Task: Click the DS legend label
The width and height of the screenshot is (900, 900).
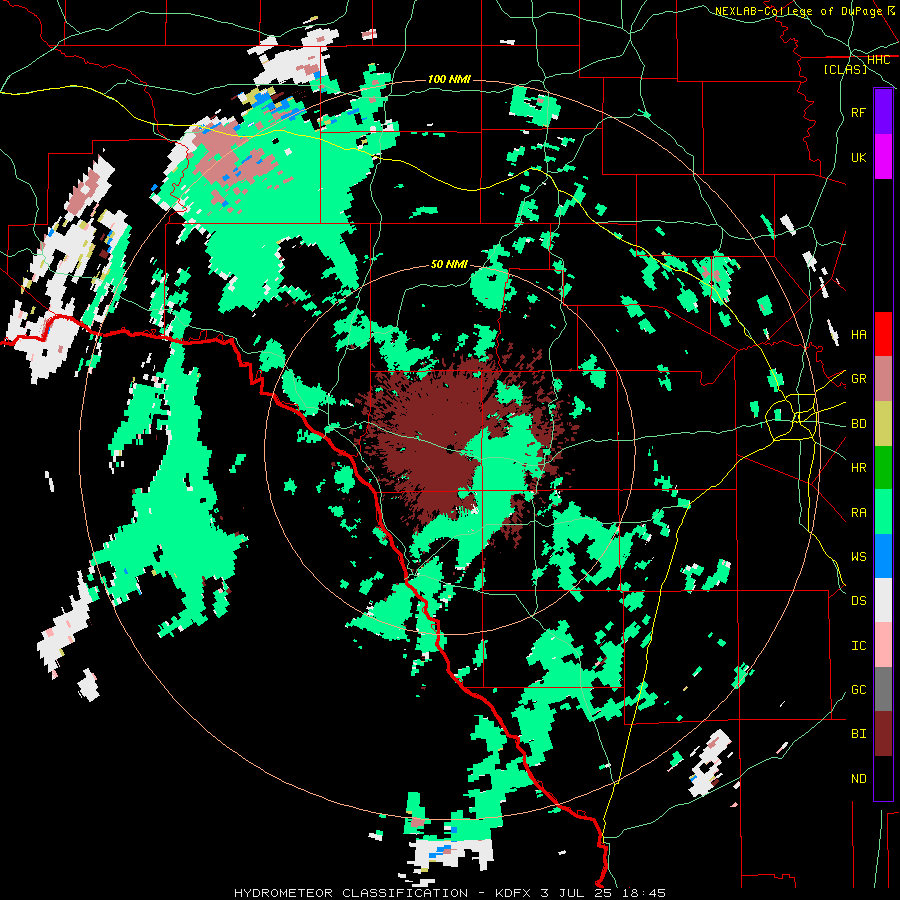Action: click(x=859, y=601)
